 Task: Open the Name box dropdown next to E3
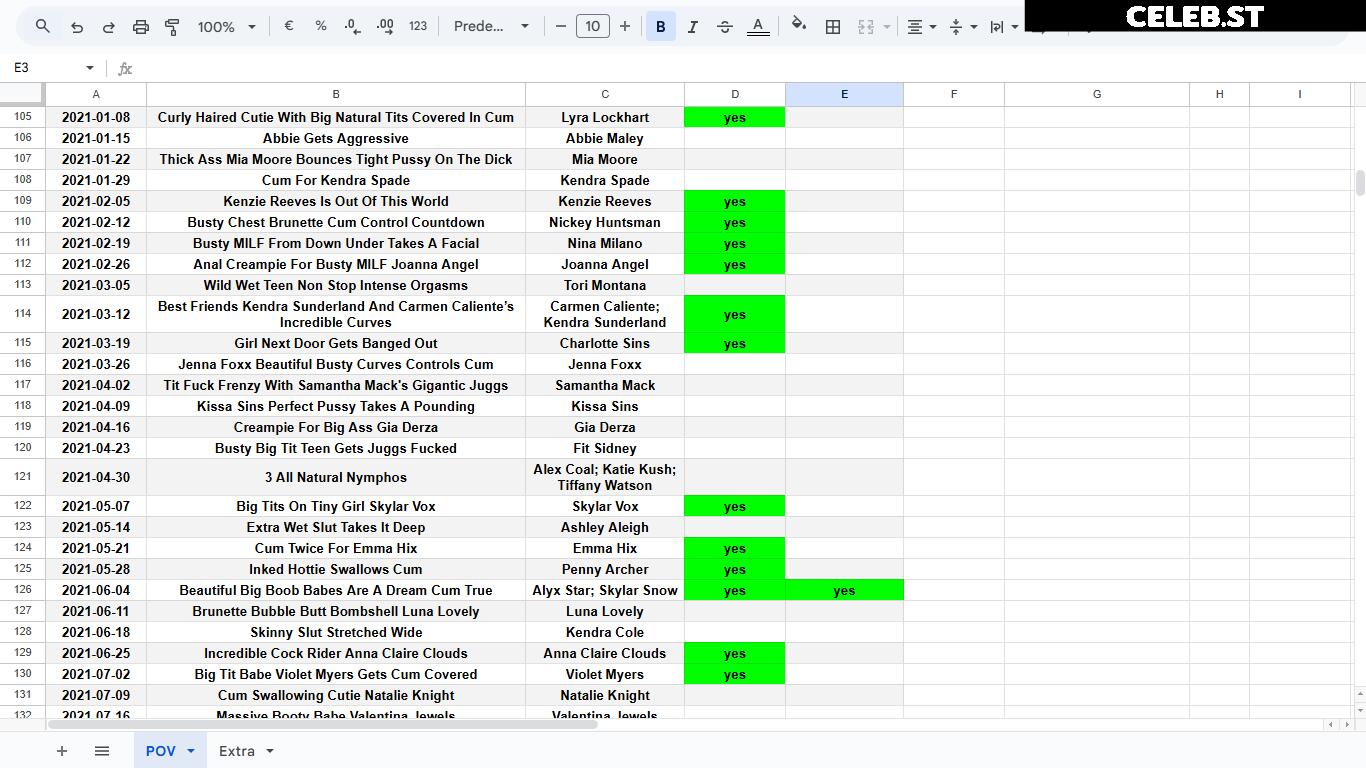[90, 68]
